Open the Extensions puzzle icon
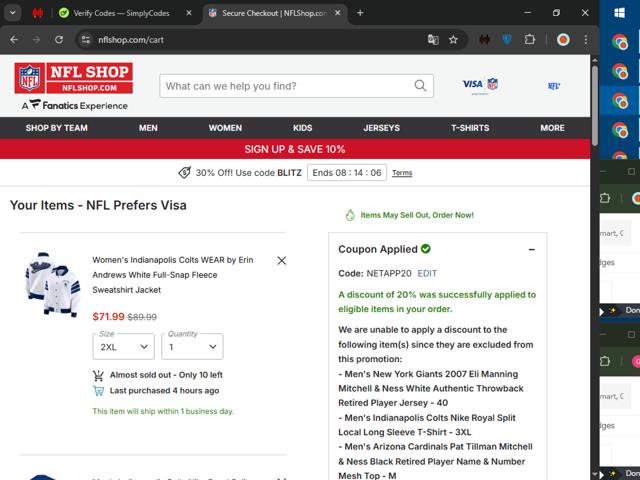 529,40
